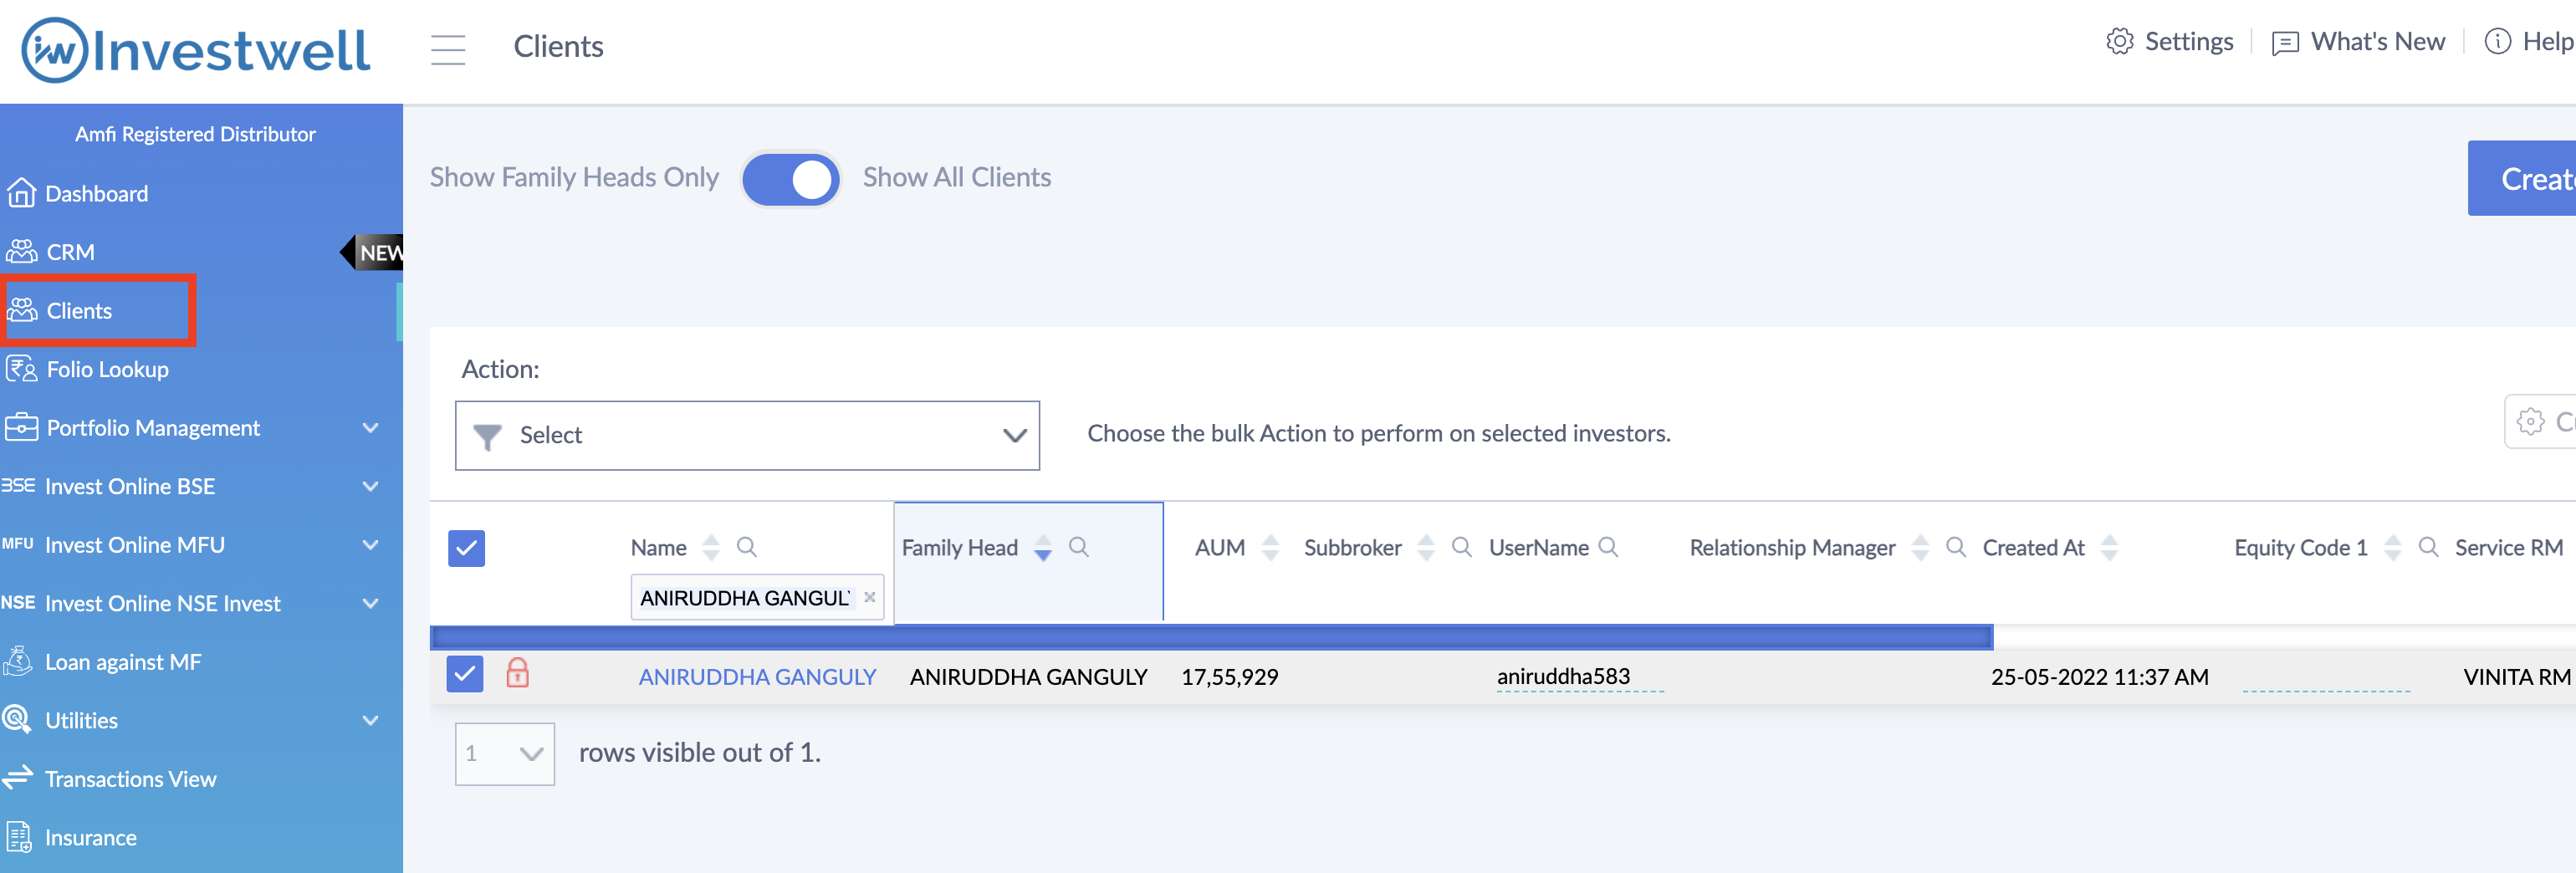The image size is (2576, 873).
Task: Sort by Subbroker column arrows
Action: (1427, 547)
